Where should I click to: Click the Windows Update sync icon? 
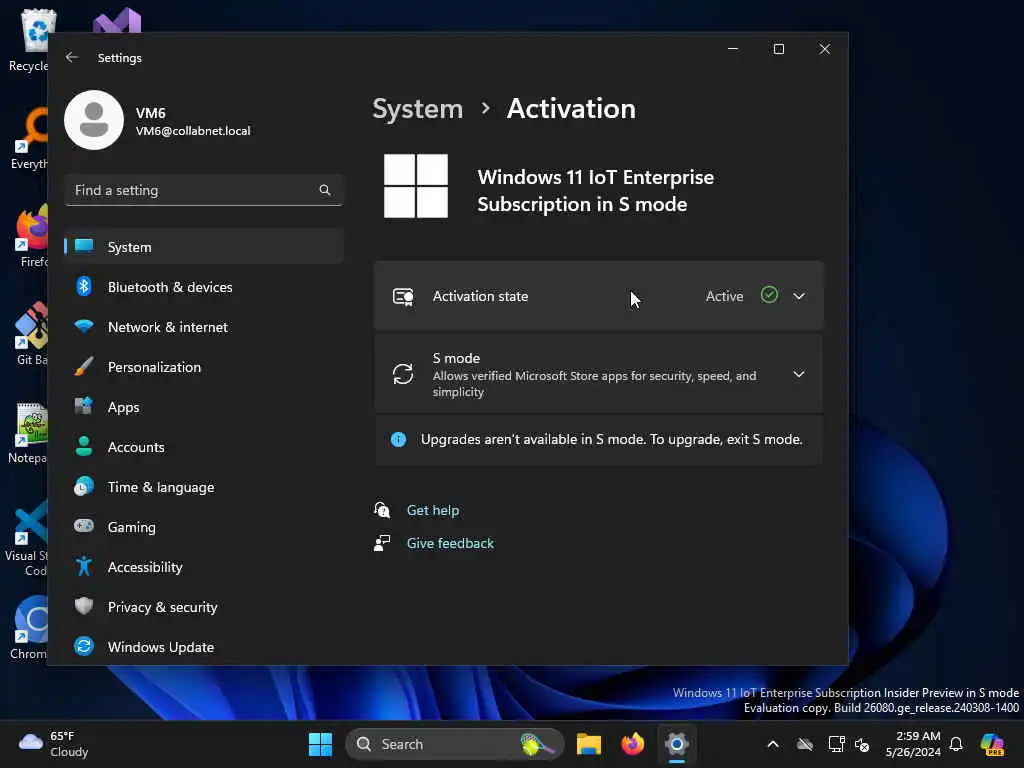coord(84,646)
